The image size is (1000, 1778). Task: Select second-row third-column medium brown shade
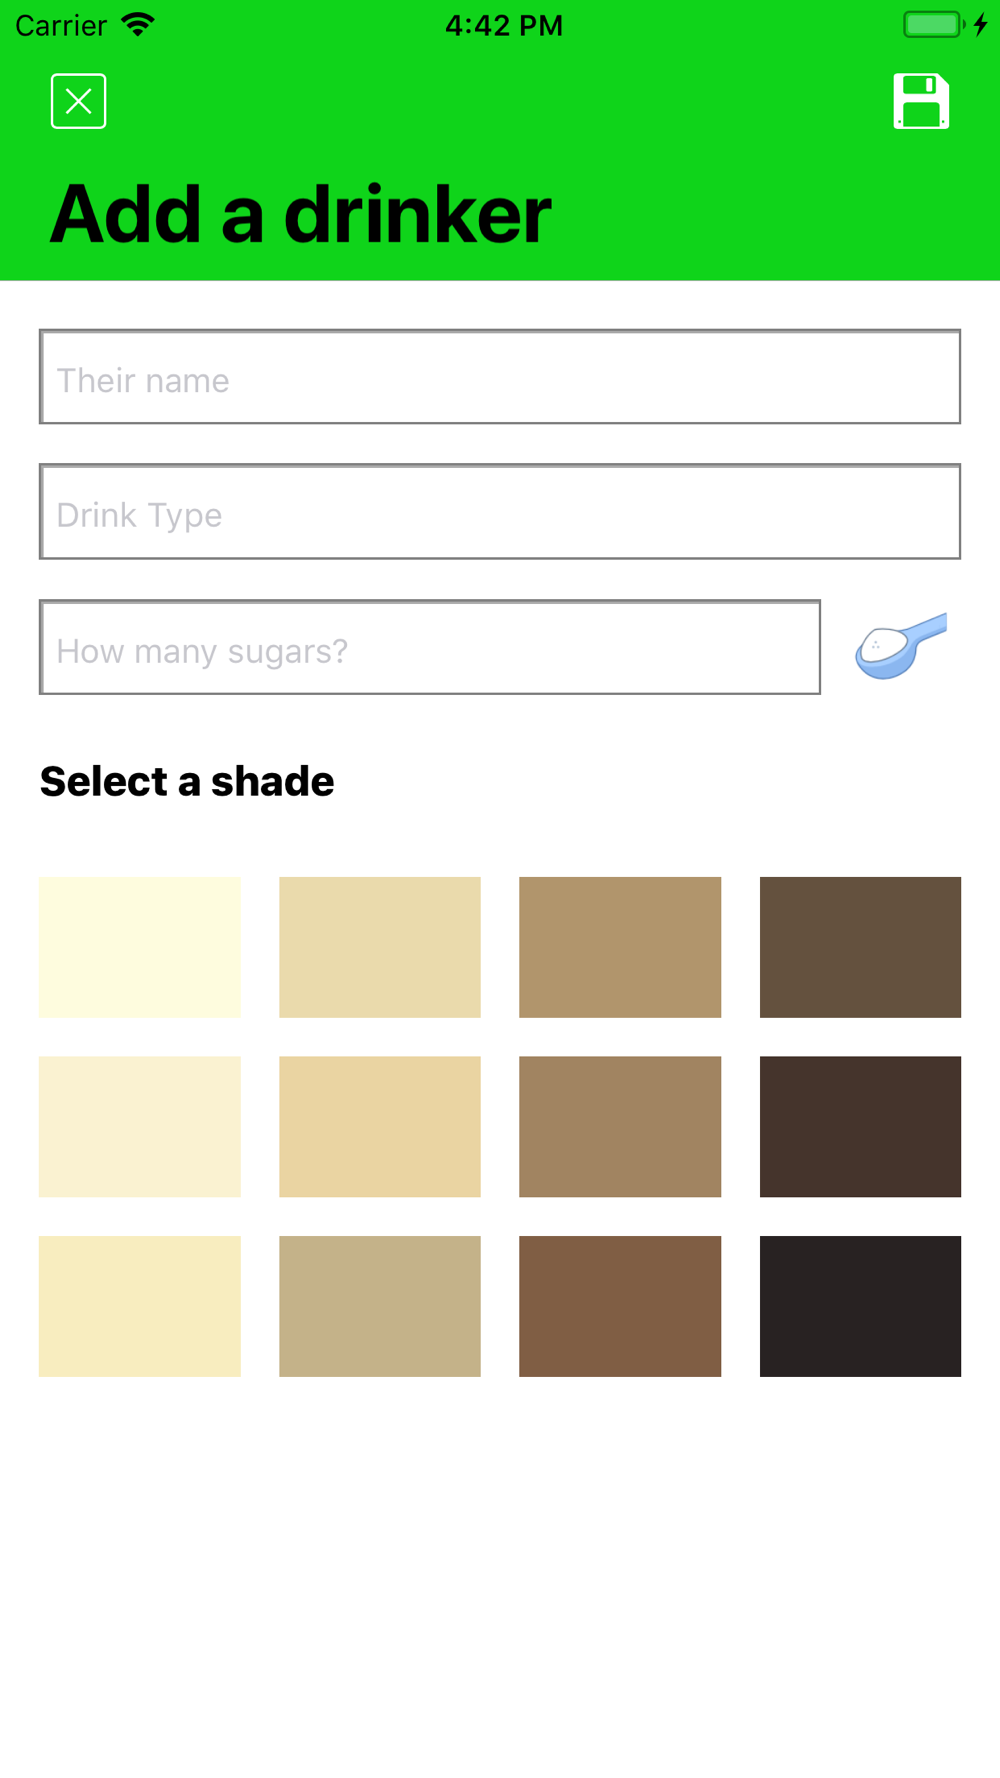click(x=620, y=1127)
